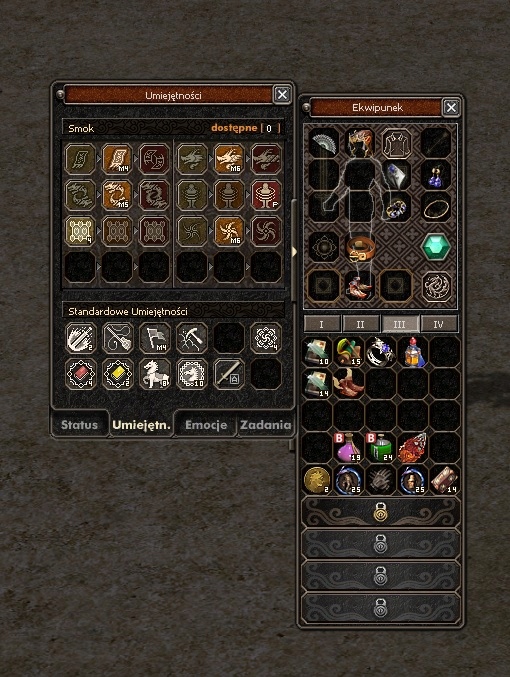Close the Ekwipunek window

451,107
